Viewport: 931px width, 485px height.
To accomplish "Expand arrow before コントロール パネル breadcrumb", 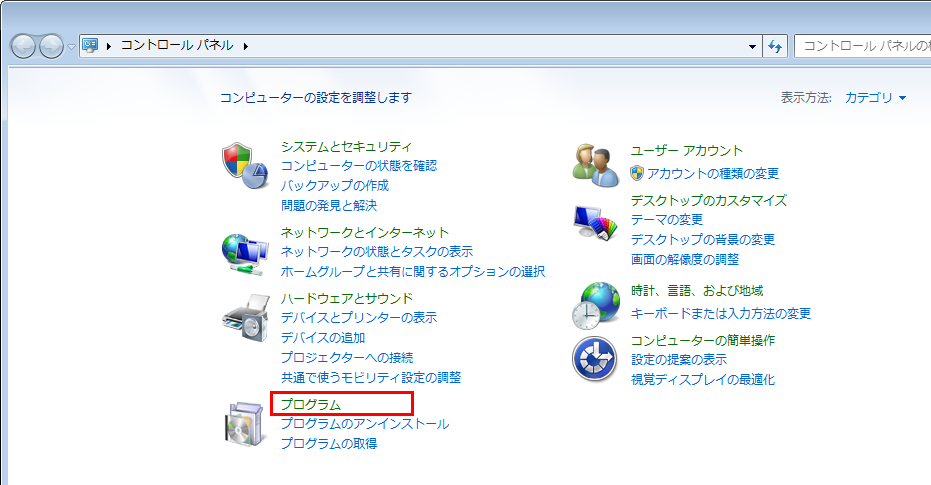I will pos(109,46).
